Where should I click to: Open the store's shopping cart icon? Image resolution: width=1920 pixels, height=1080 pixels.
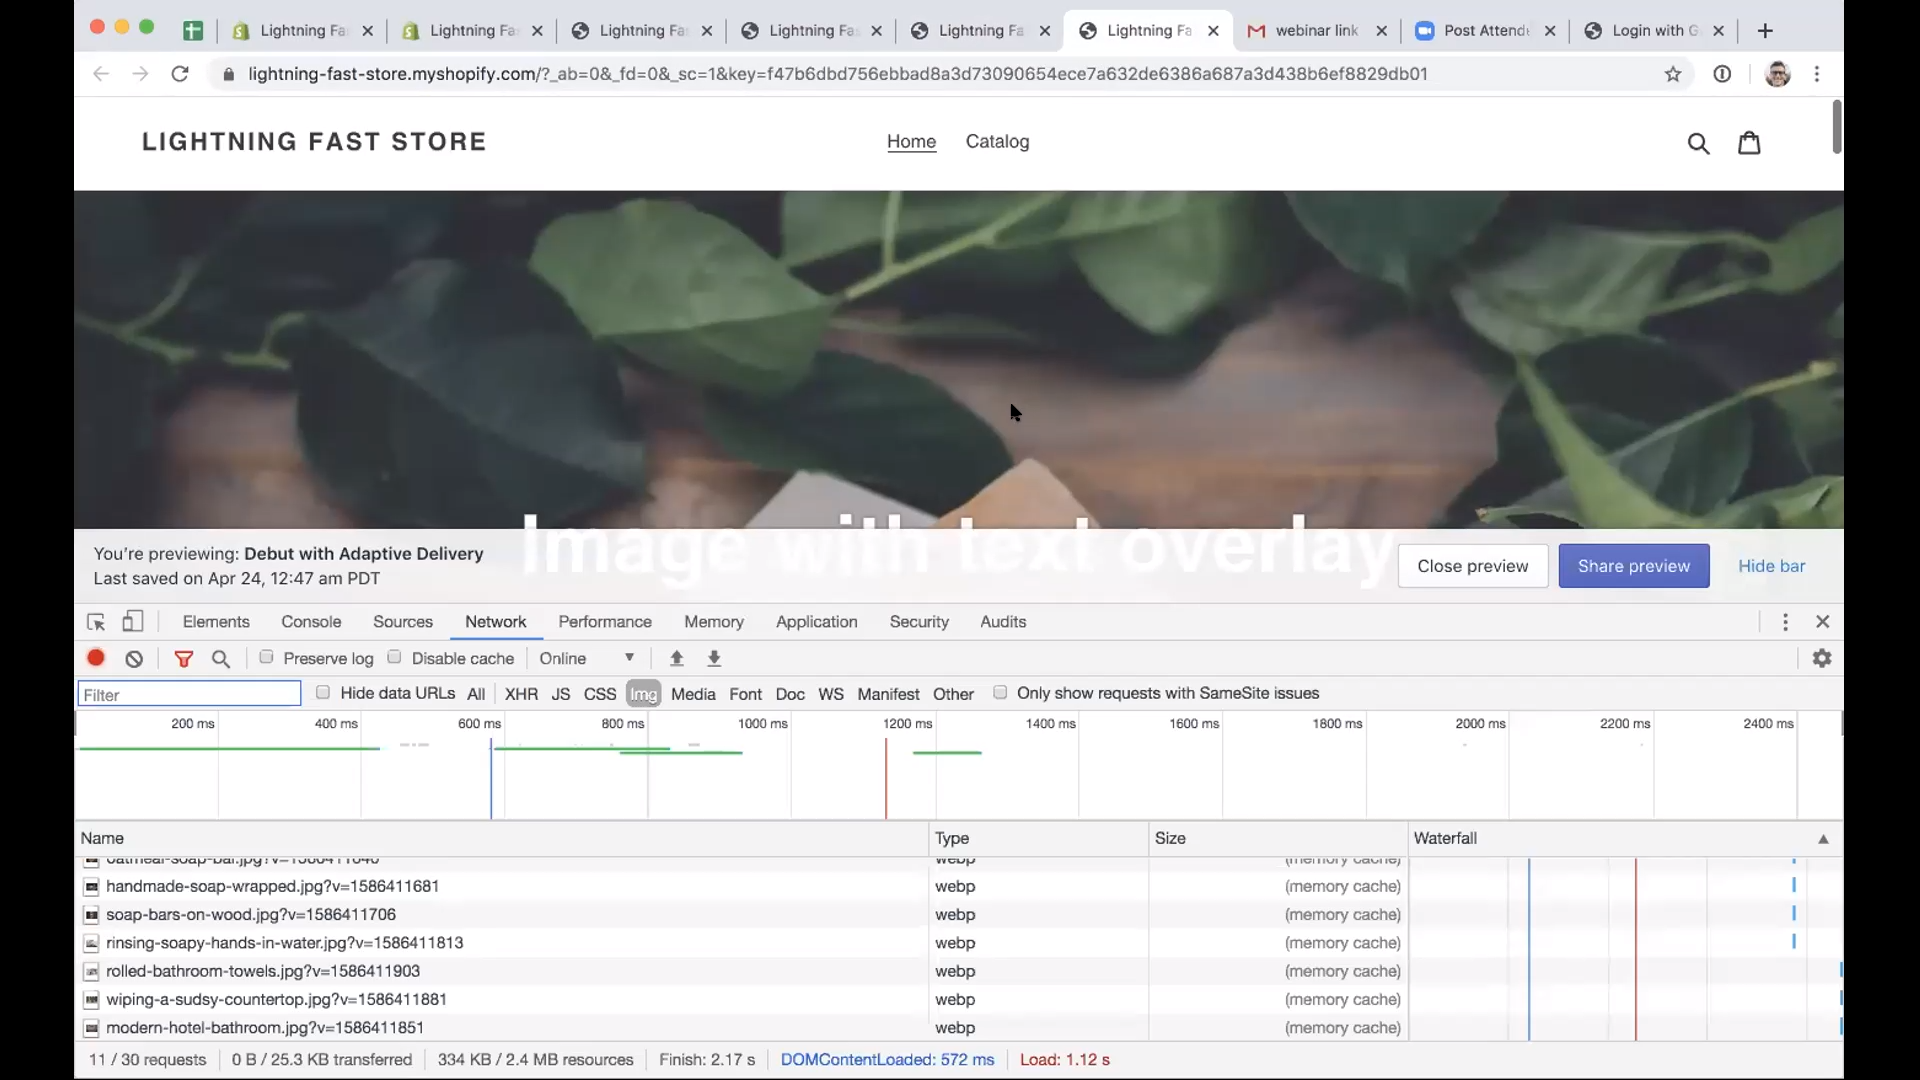point(1749,143)
